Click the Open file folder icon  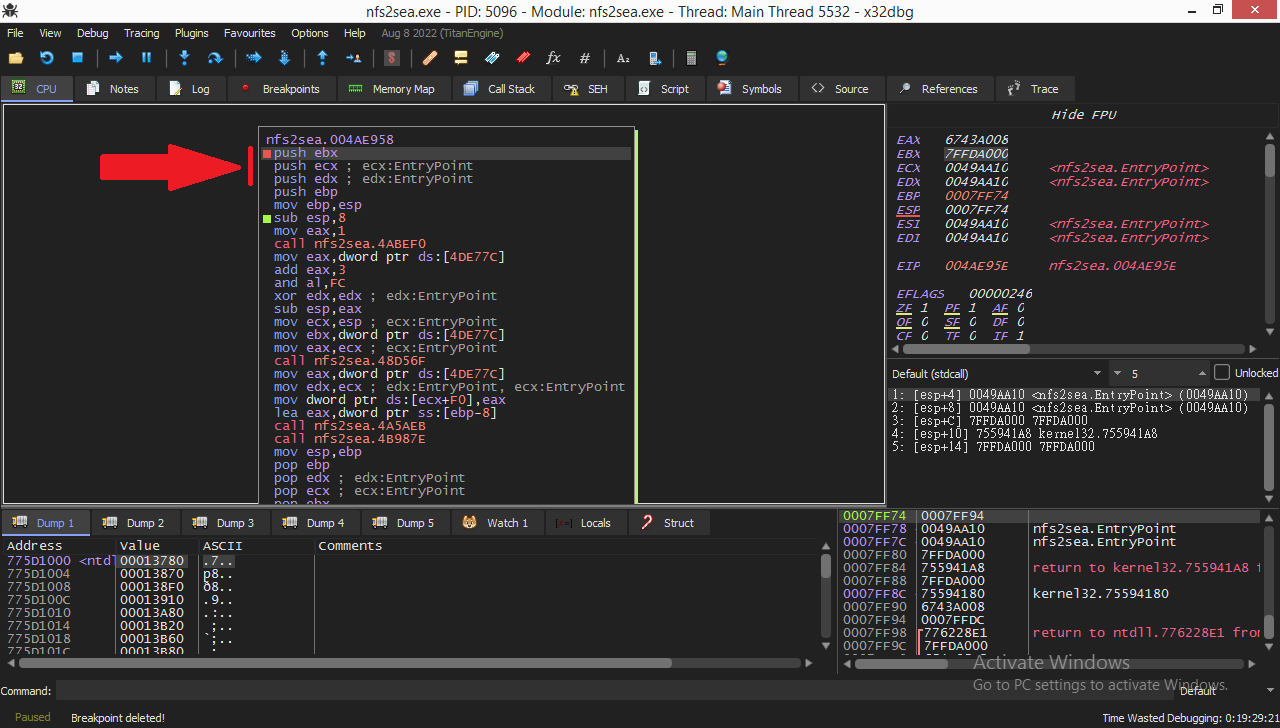click(16, 58)
